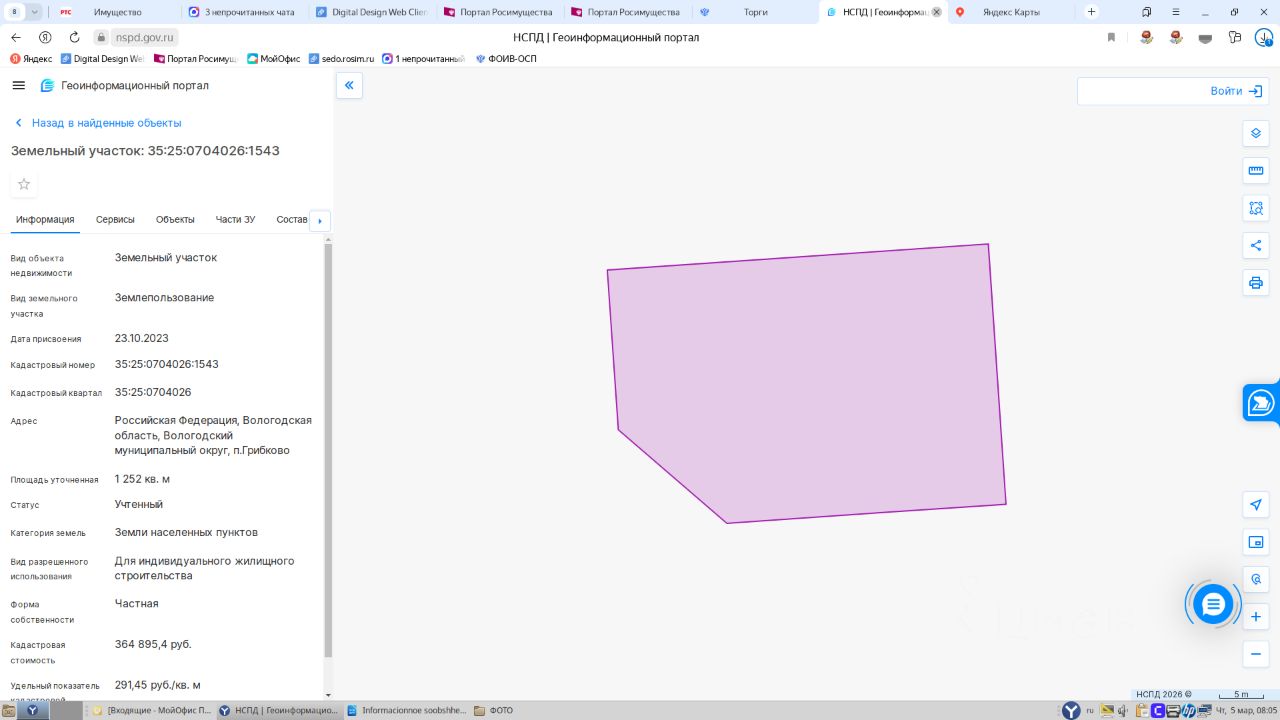Close the НСПД browser tab

click(937, 12)
